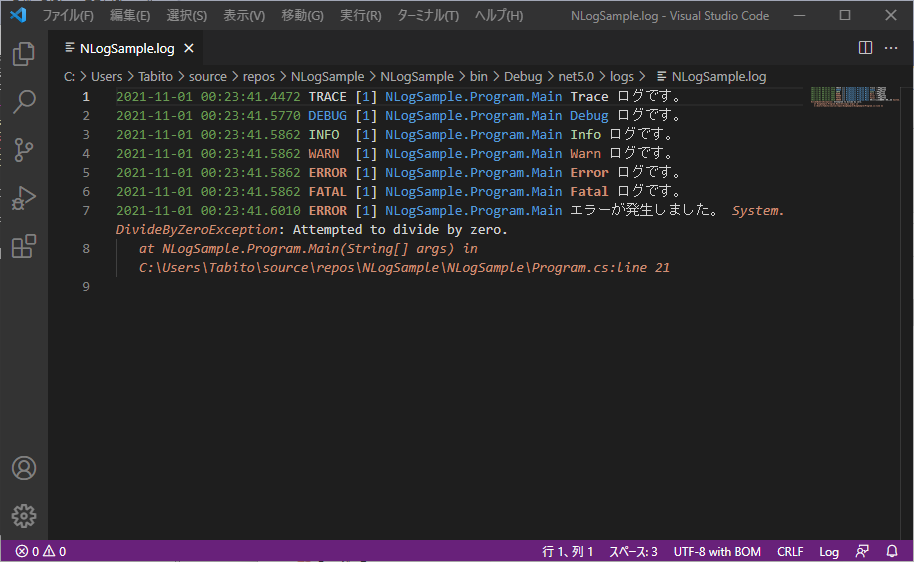914x562 pixels.
Task: Open the ターミナル(T) menu
Action: 428,16
